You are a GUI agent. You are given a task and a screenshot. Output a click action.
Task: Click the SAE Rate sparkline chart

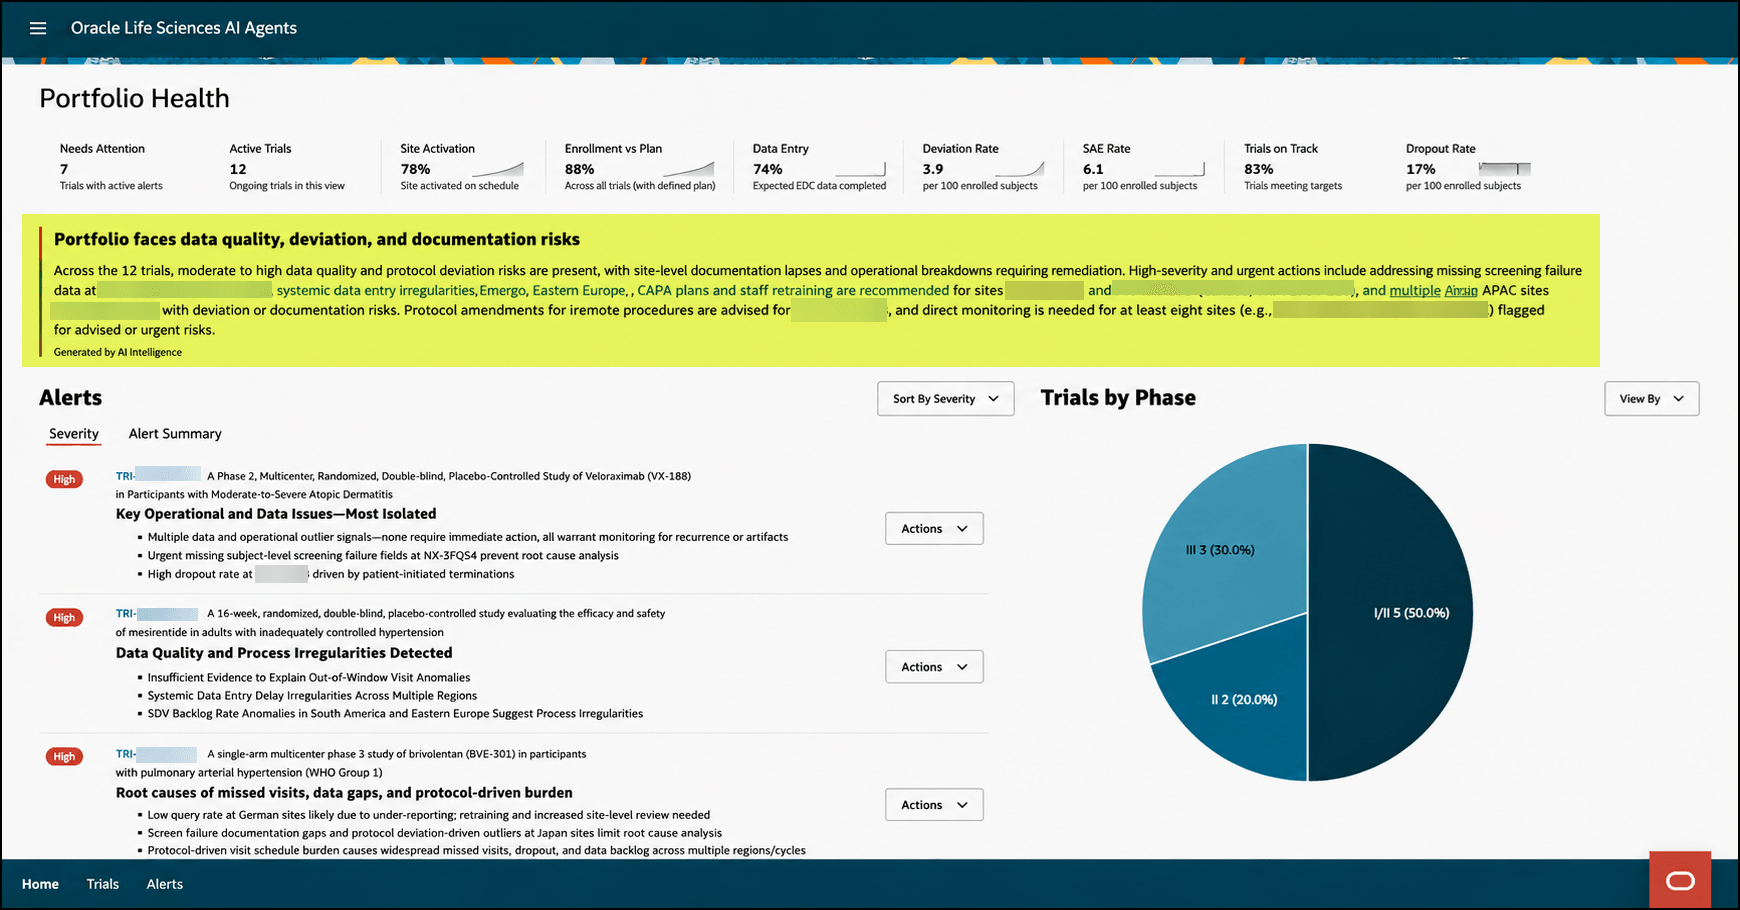click(x=1179, y=169)
